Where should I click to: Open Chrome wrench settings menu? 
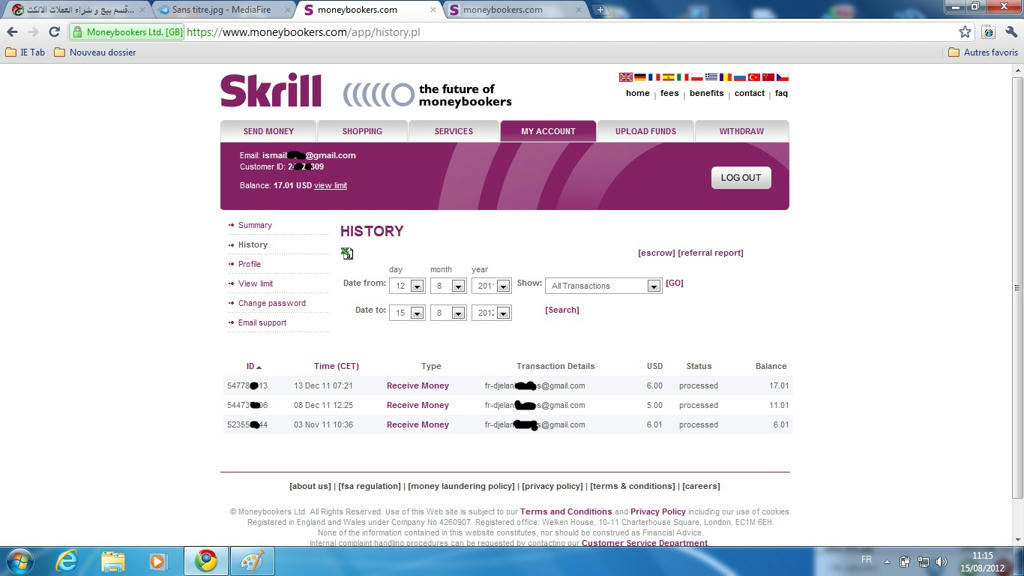[1010, 32]
